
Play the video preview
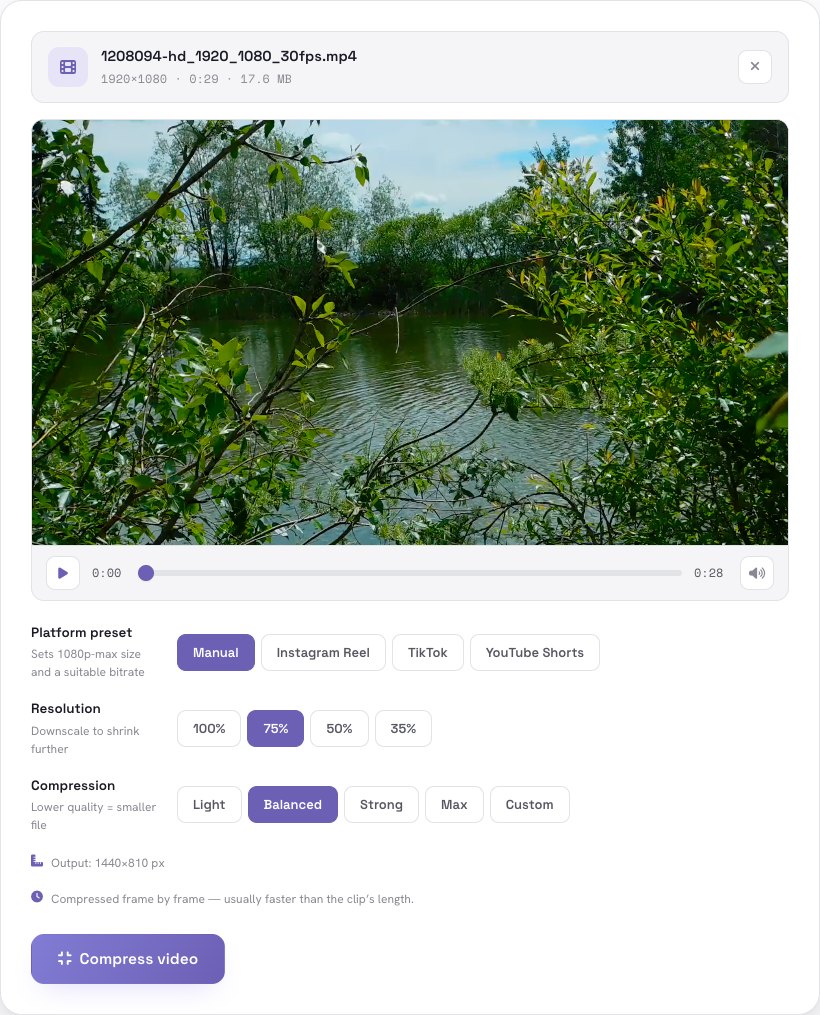(63, 573)
